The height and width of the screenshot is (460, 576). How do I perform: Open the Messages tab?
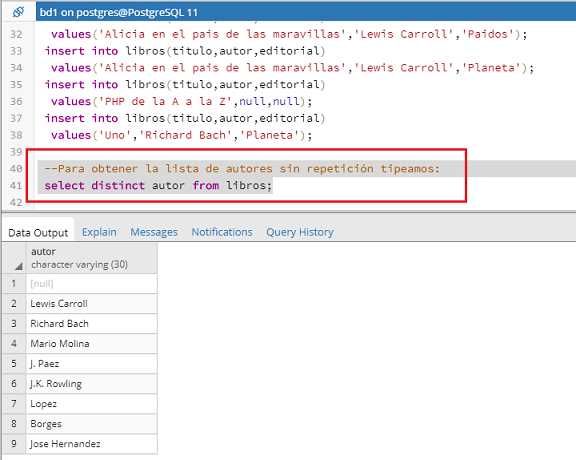pyautogui.click(x=154, y=232)
